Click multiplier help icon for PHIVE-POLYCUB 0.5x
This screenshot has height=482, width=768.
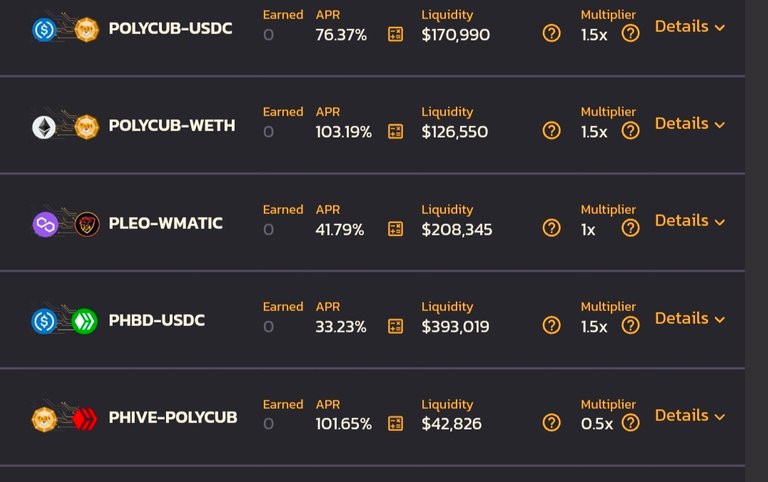pos(630,422)
